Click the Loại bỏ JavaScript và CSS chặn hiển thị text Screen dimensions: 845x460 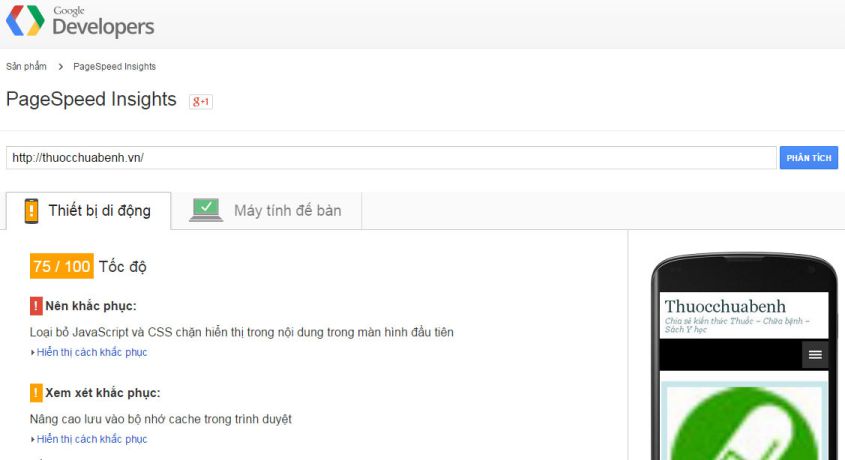click(x=241, y=332)
